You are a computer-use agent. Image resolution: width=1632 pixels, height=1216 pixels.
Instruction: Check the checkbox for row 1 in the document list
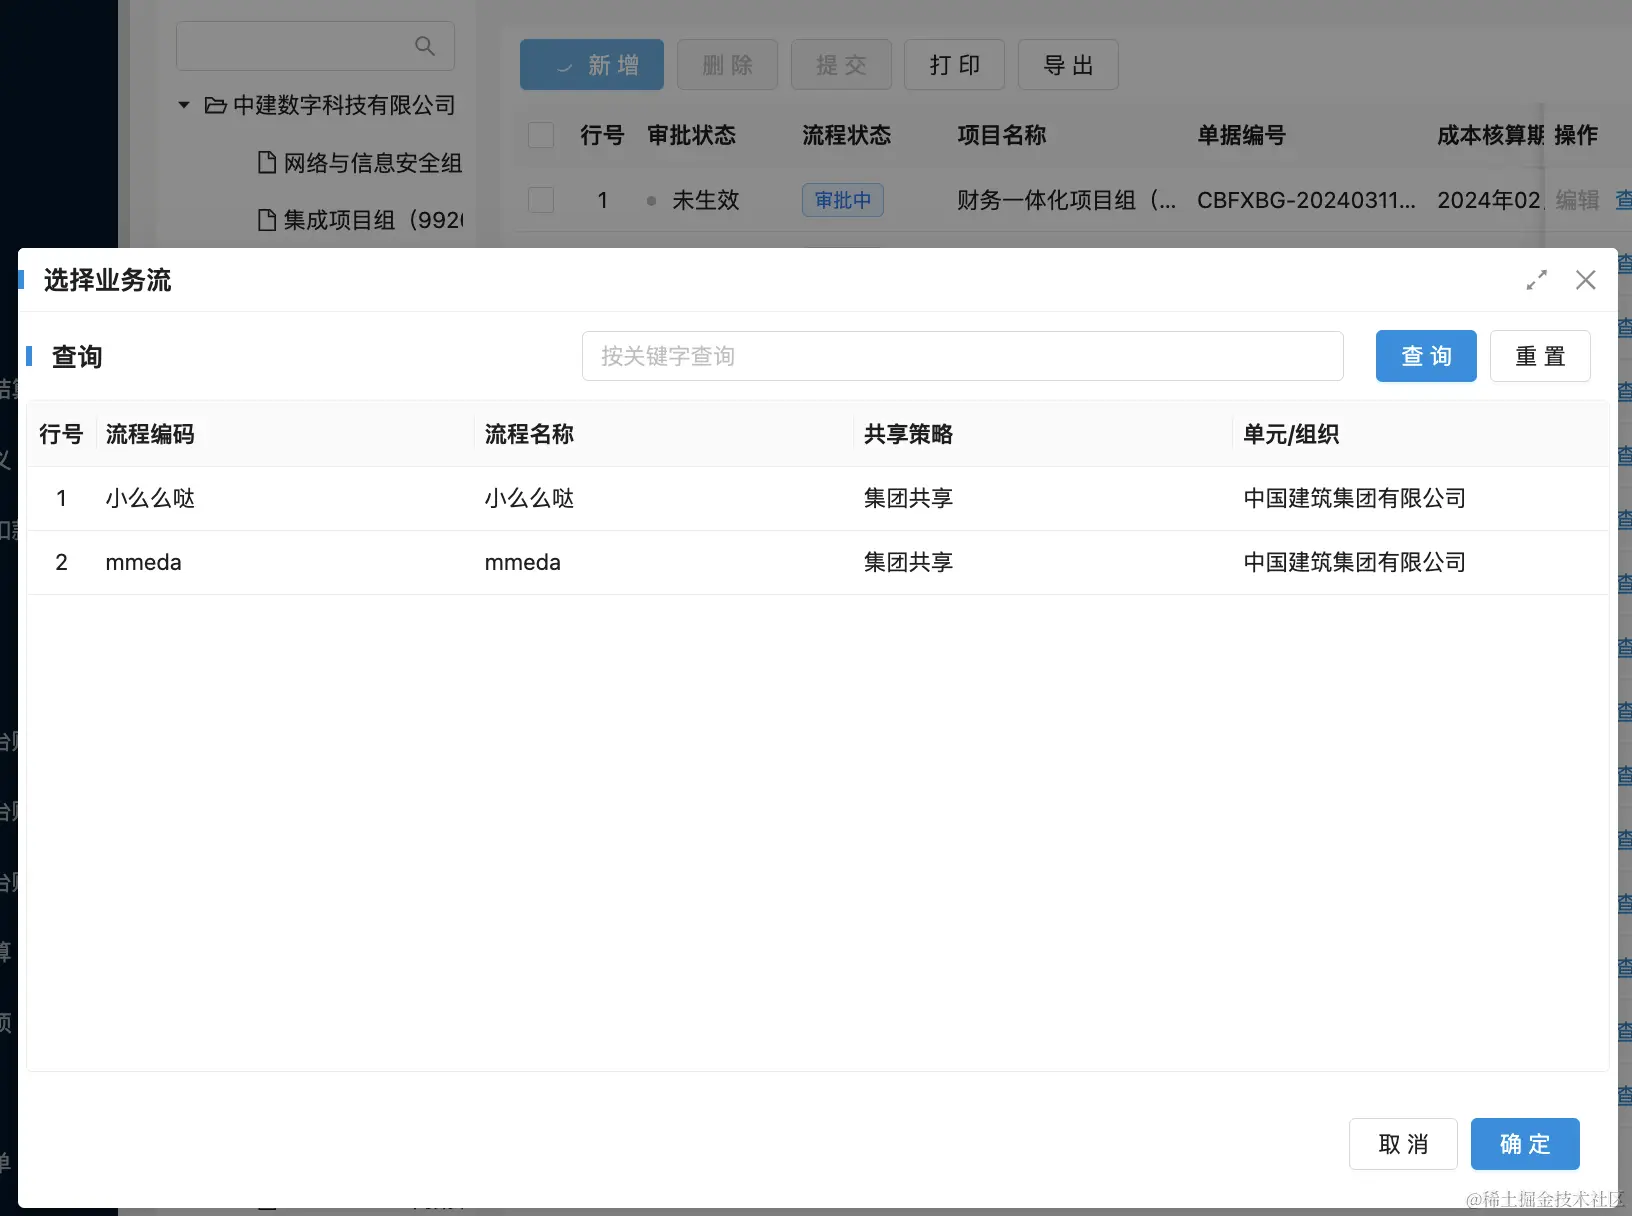point(540,200)
